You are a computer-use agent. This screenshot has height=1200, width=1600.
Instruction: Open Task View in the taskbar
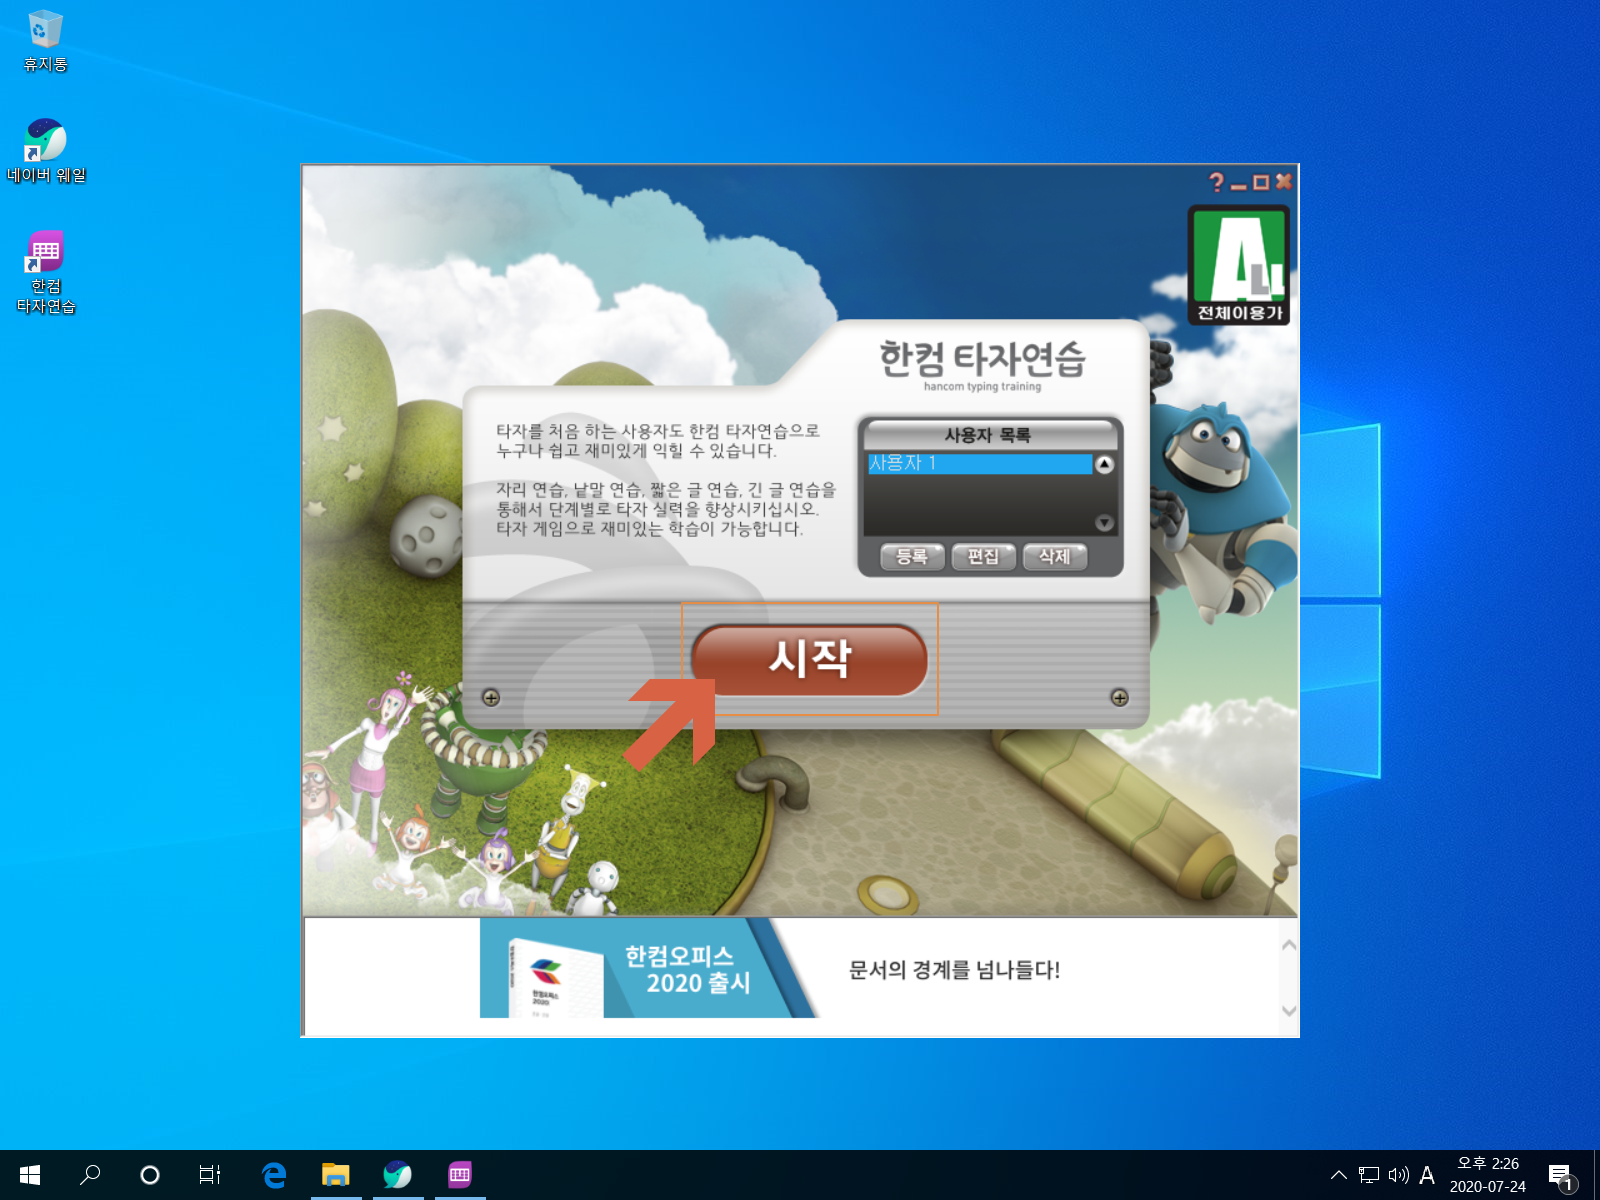point(210,1175)
